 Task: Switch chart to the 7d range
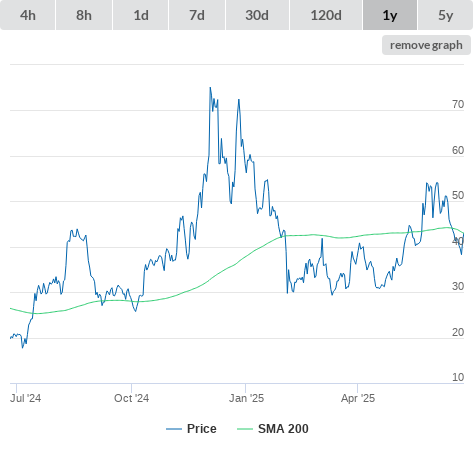pyautogui.click(x=197, y=15)
